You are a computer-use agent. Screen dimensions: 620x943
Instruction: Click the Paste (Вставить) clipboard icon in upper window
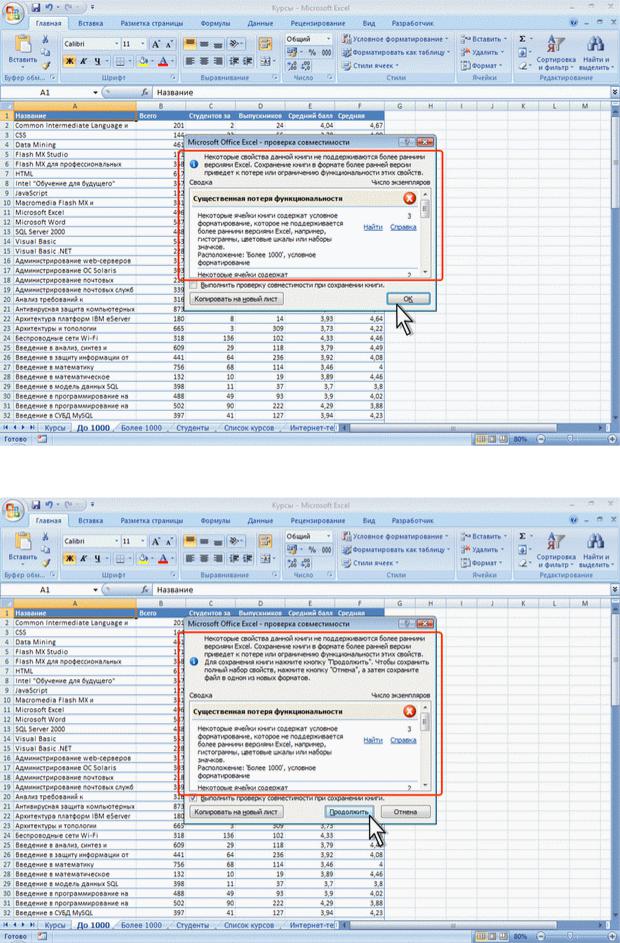click(x=22, y=44)
